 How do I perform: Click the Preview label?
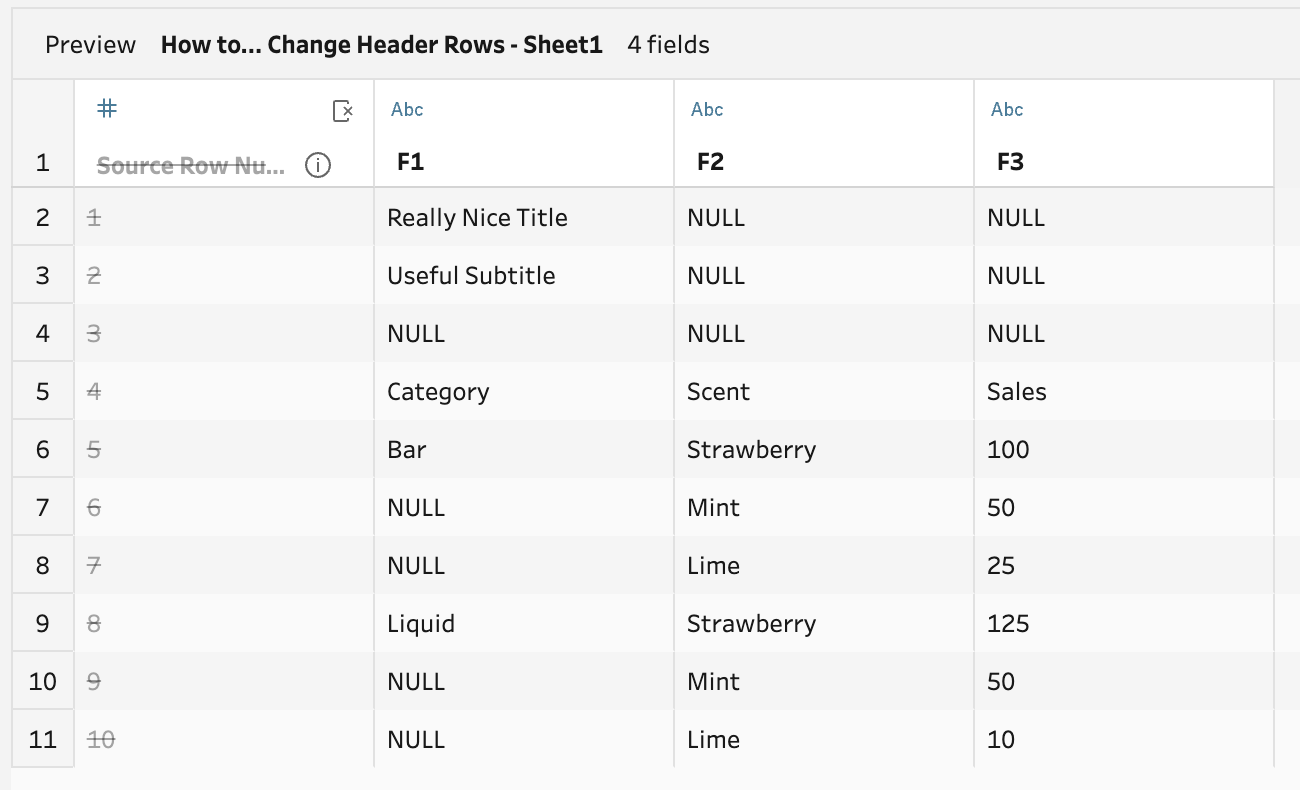click(x=90, y=45)
